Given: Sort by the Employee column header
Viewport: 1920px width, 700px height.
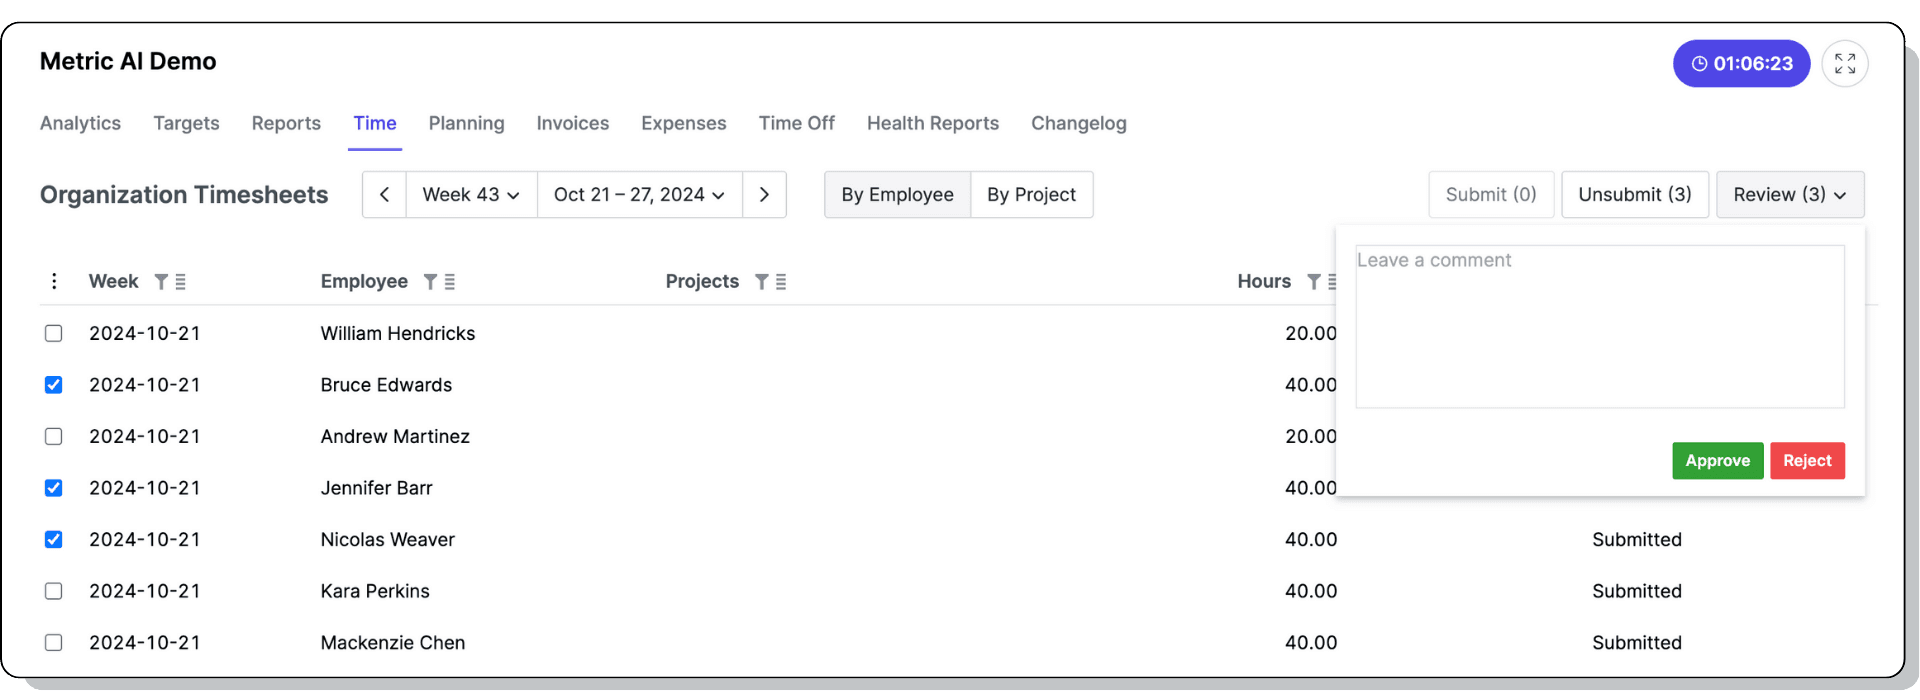Looking at the screenshot, I should tap(364, 281).
